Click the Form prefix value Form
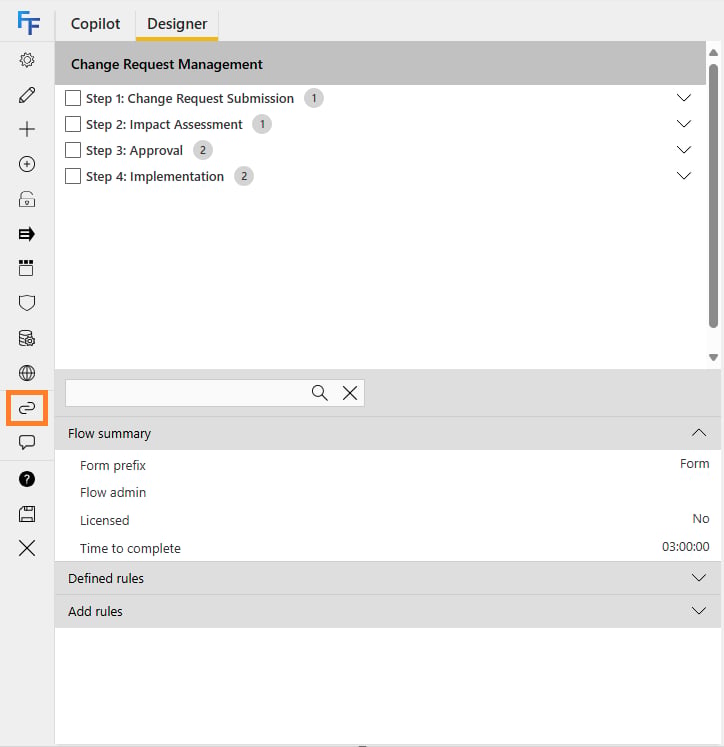The height and width of the screenshot is (747, 724). point(694,464)
